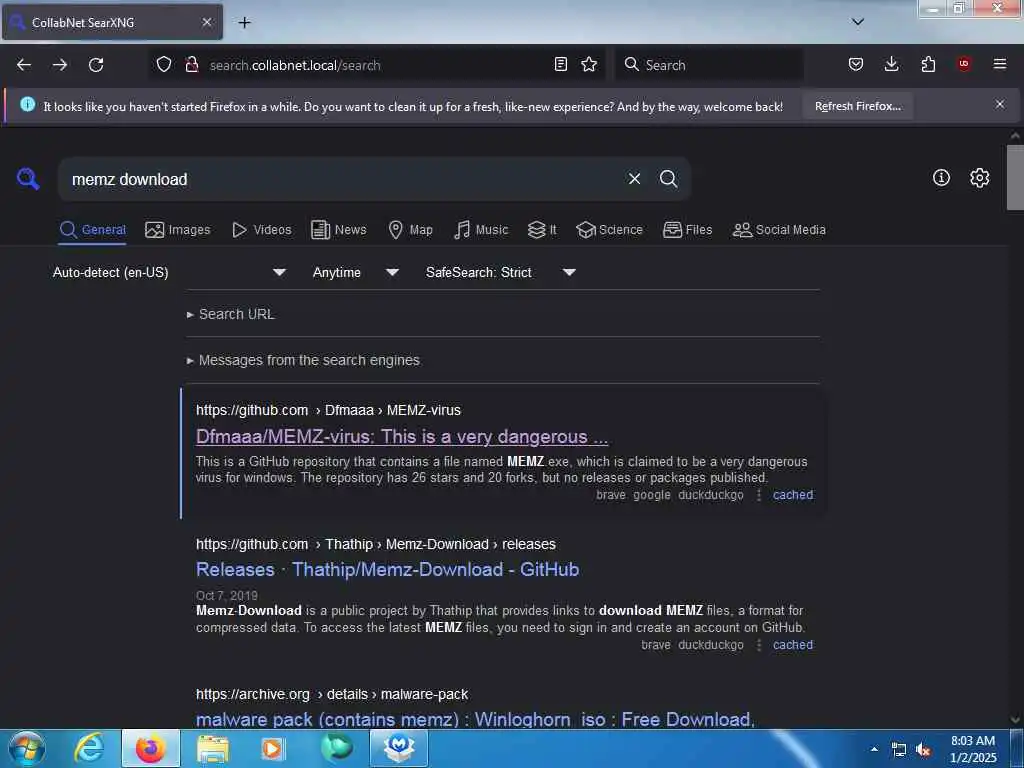Click the github.com Dfmaaa MEMZ-virus URL line
This screenshot has width=1024, height=768.
pyautogui.click(x=328, y=410)
